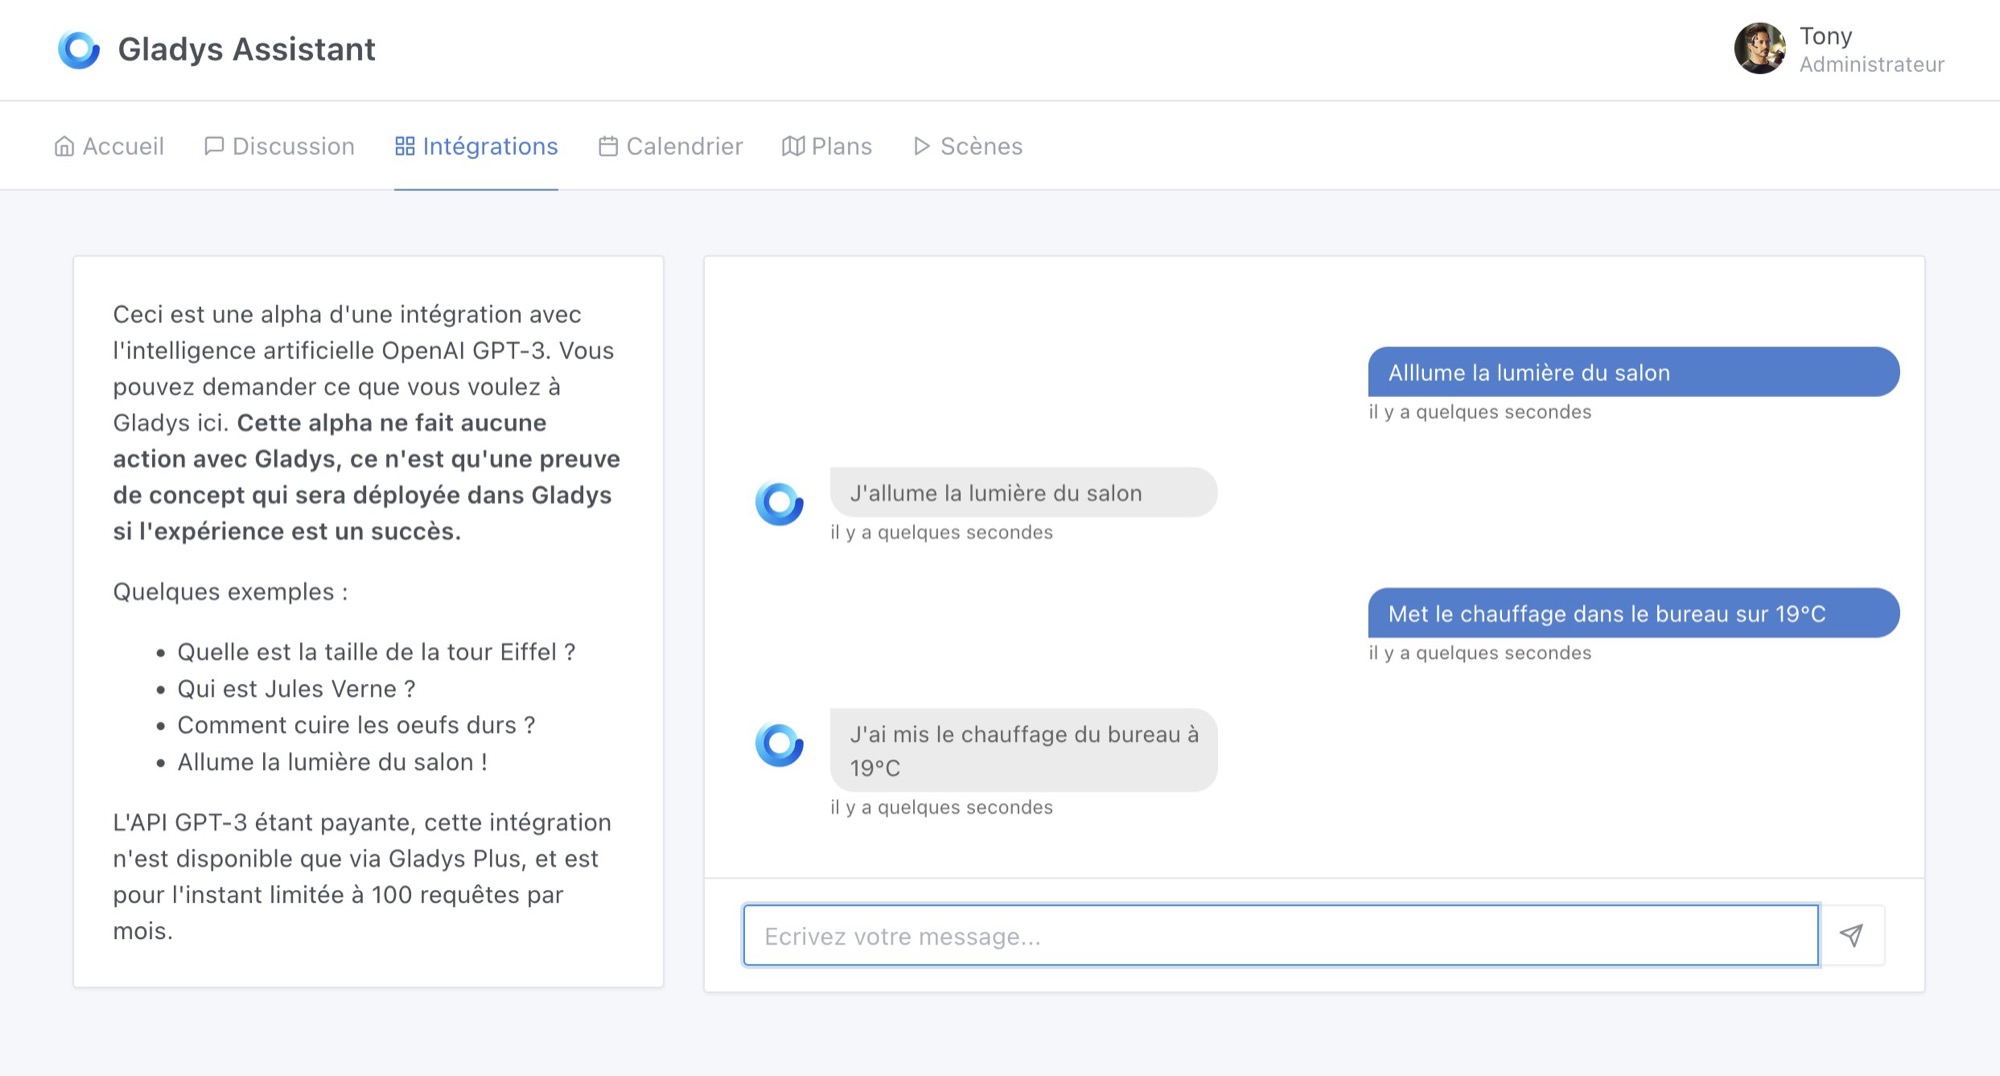Select the "Alllume la lumière du salon" message bubble

(x=1633, y=373)
